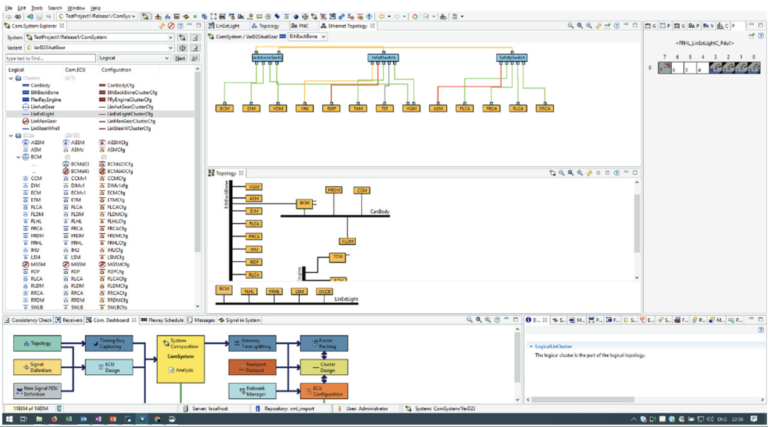Open the Logical filter type dropdown
The width and height of the screenshot is (768, 427).
[x=165, y=58]
